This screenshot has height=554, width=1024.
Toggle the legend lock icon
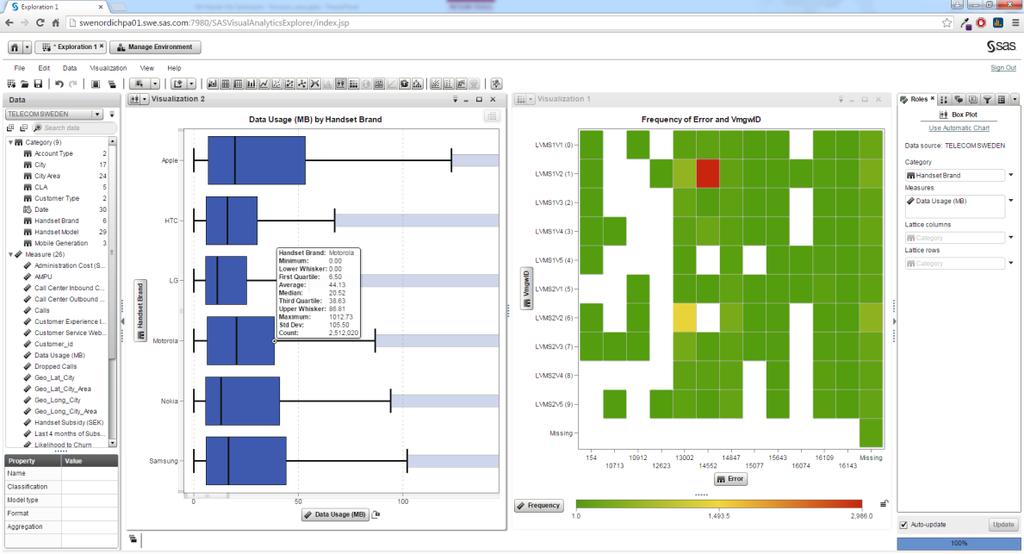click(884, 504)
